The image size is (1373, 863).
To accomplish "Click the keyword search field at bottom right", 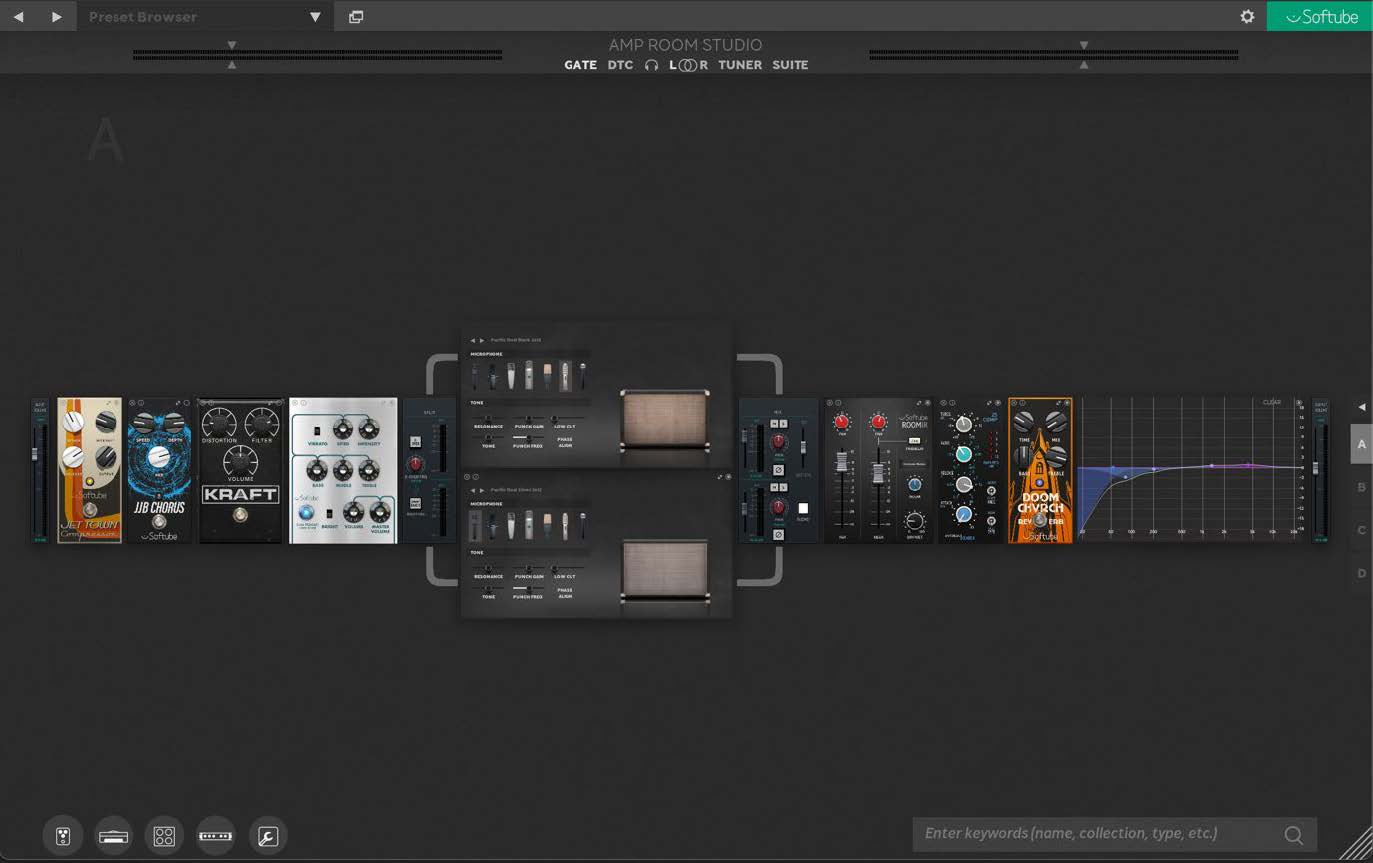I will click(1100, 833).
